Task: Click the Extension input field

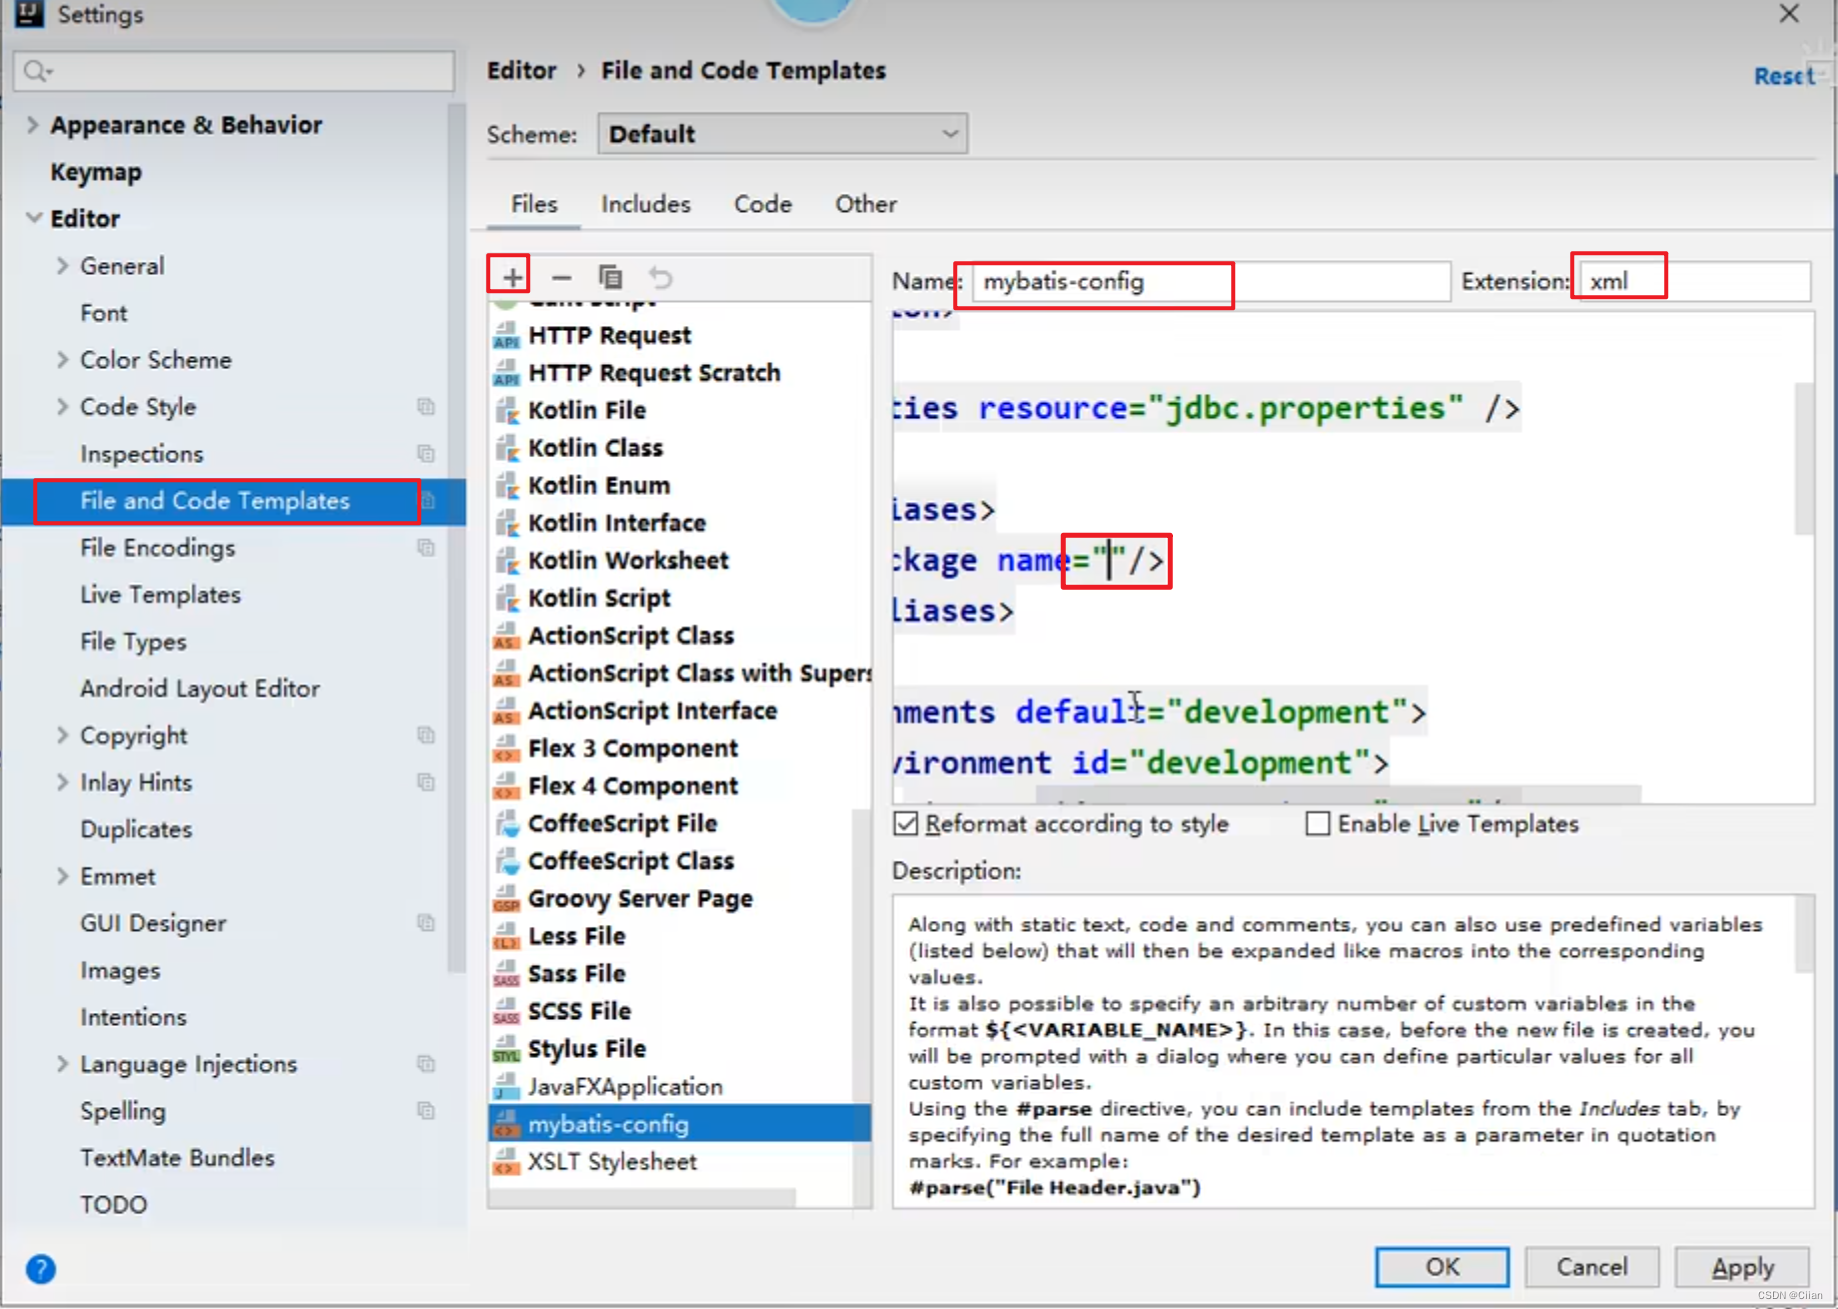Action: pos(1694,281)
